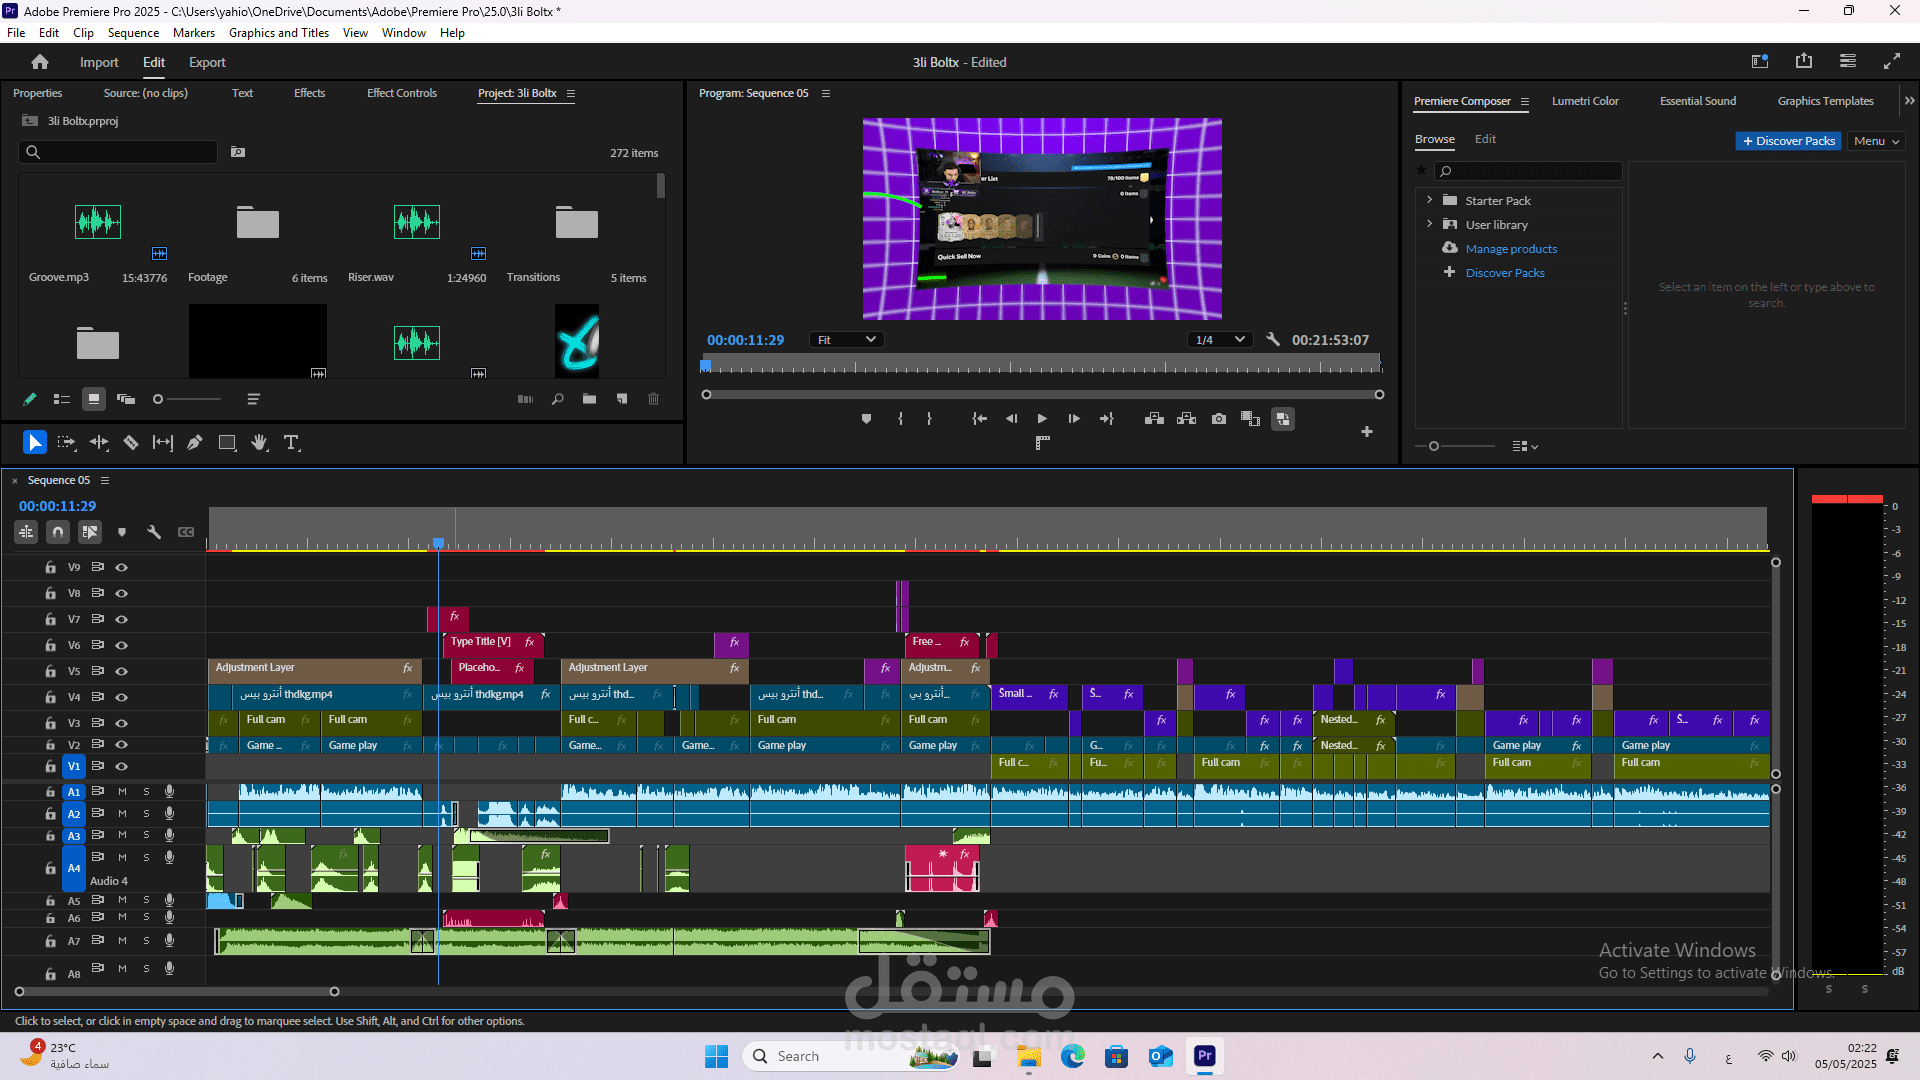Open Microsoft Edge from the taskbar
Image resolution: width=1920 pixels, height=1080 pixels.
tap(1073, 1056)
